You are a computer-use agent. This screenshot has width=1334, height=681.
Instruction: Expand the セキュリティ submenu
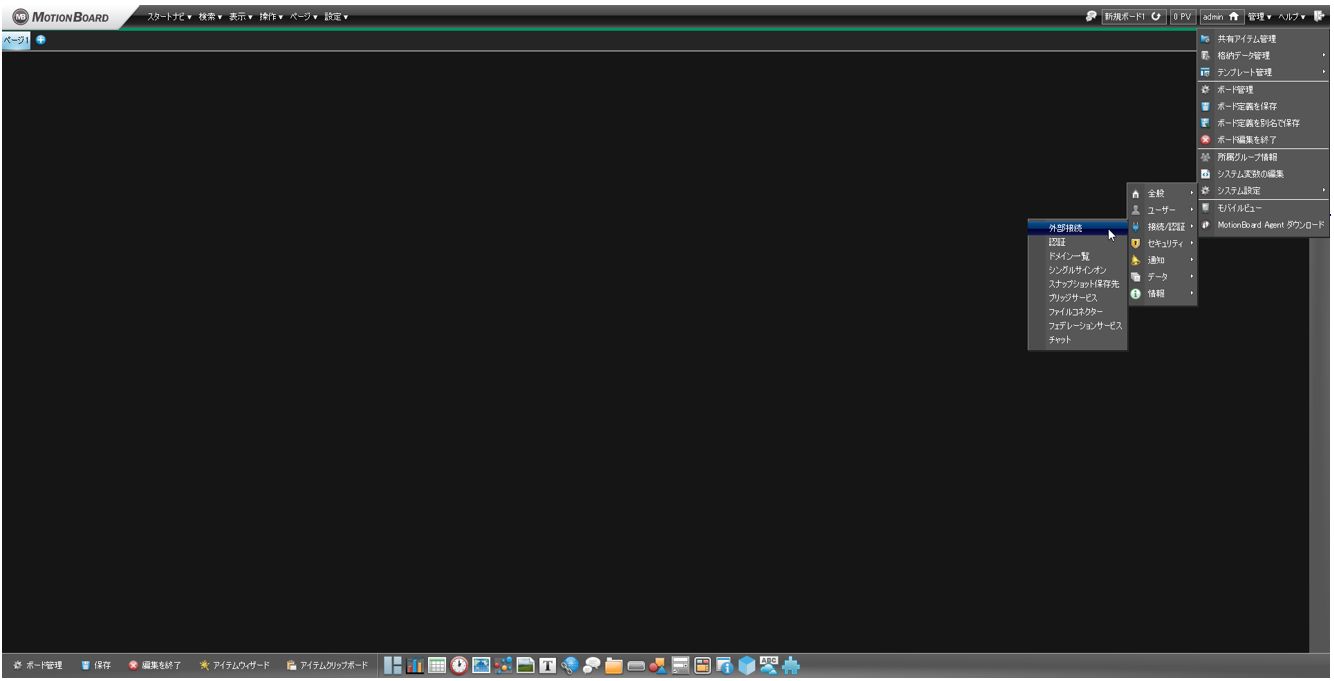pyautogui.click(x=1164, y=243)
